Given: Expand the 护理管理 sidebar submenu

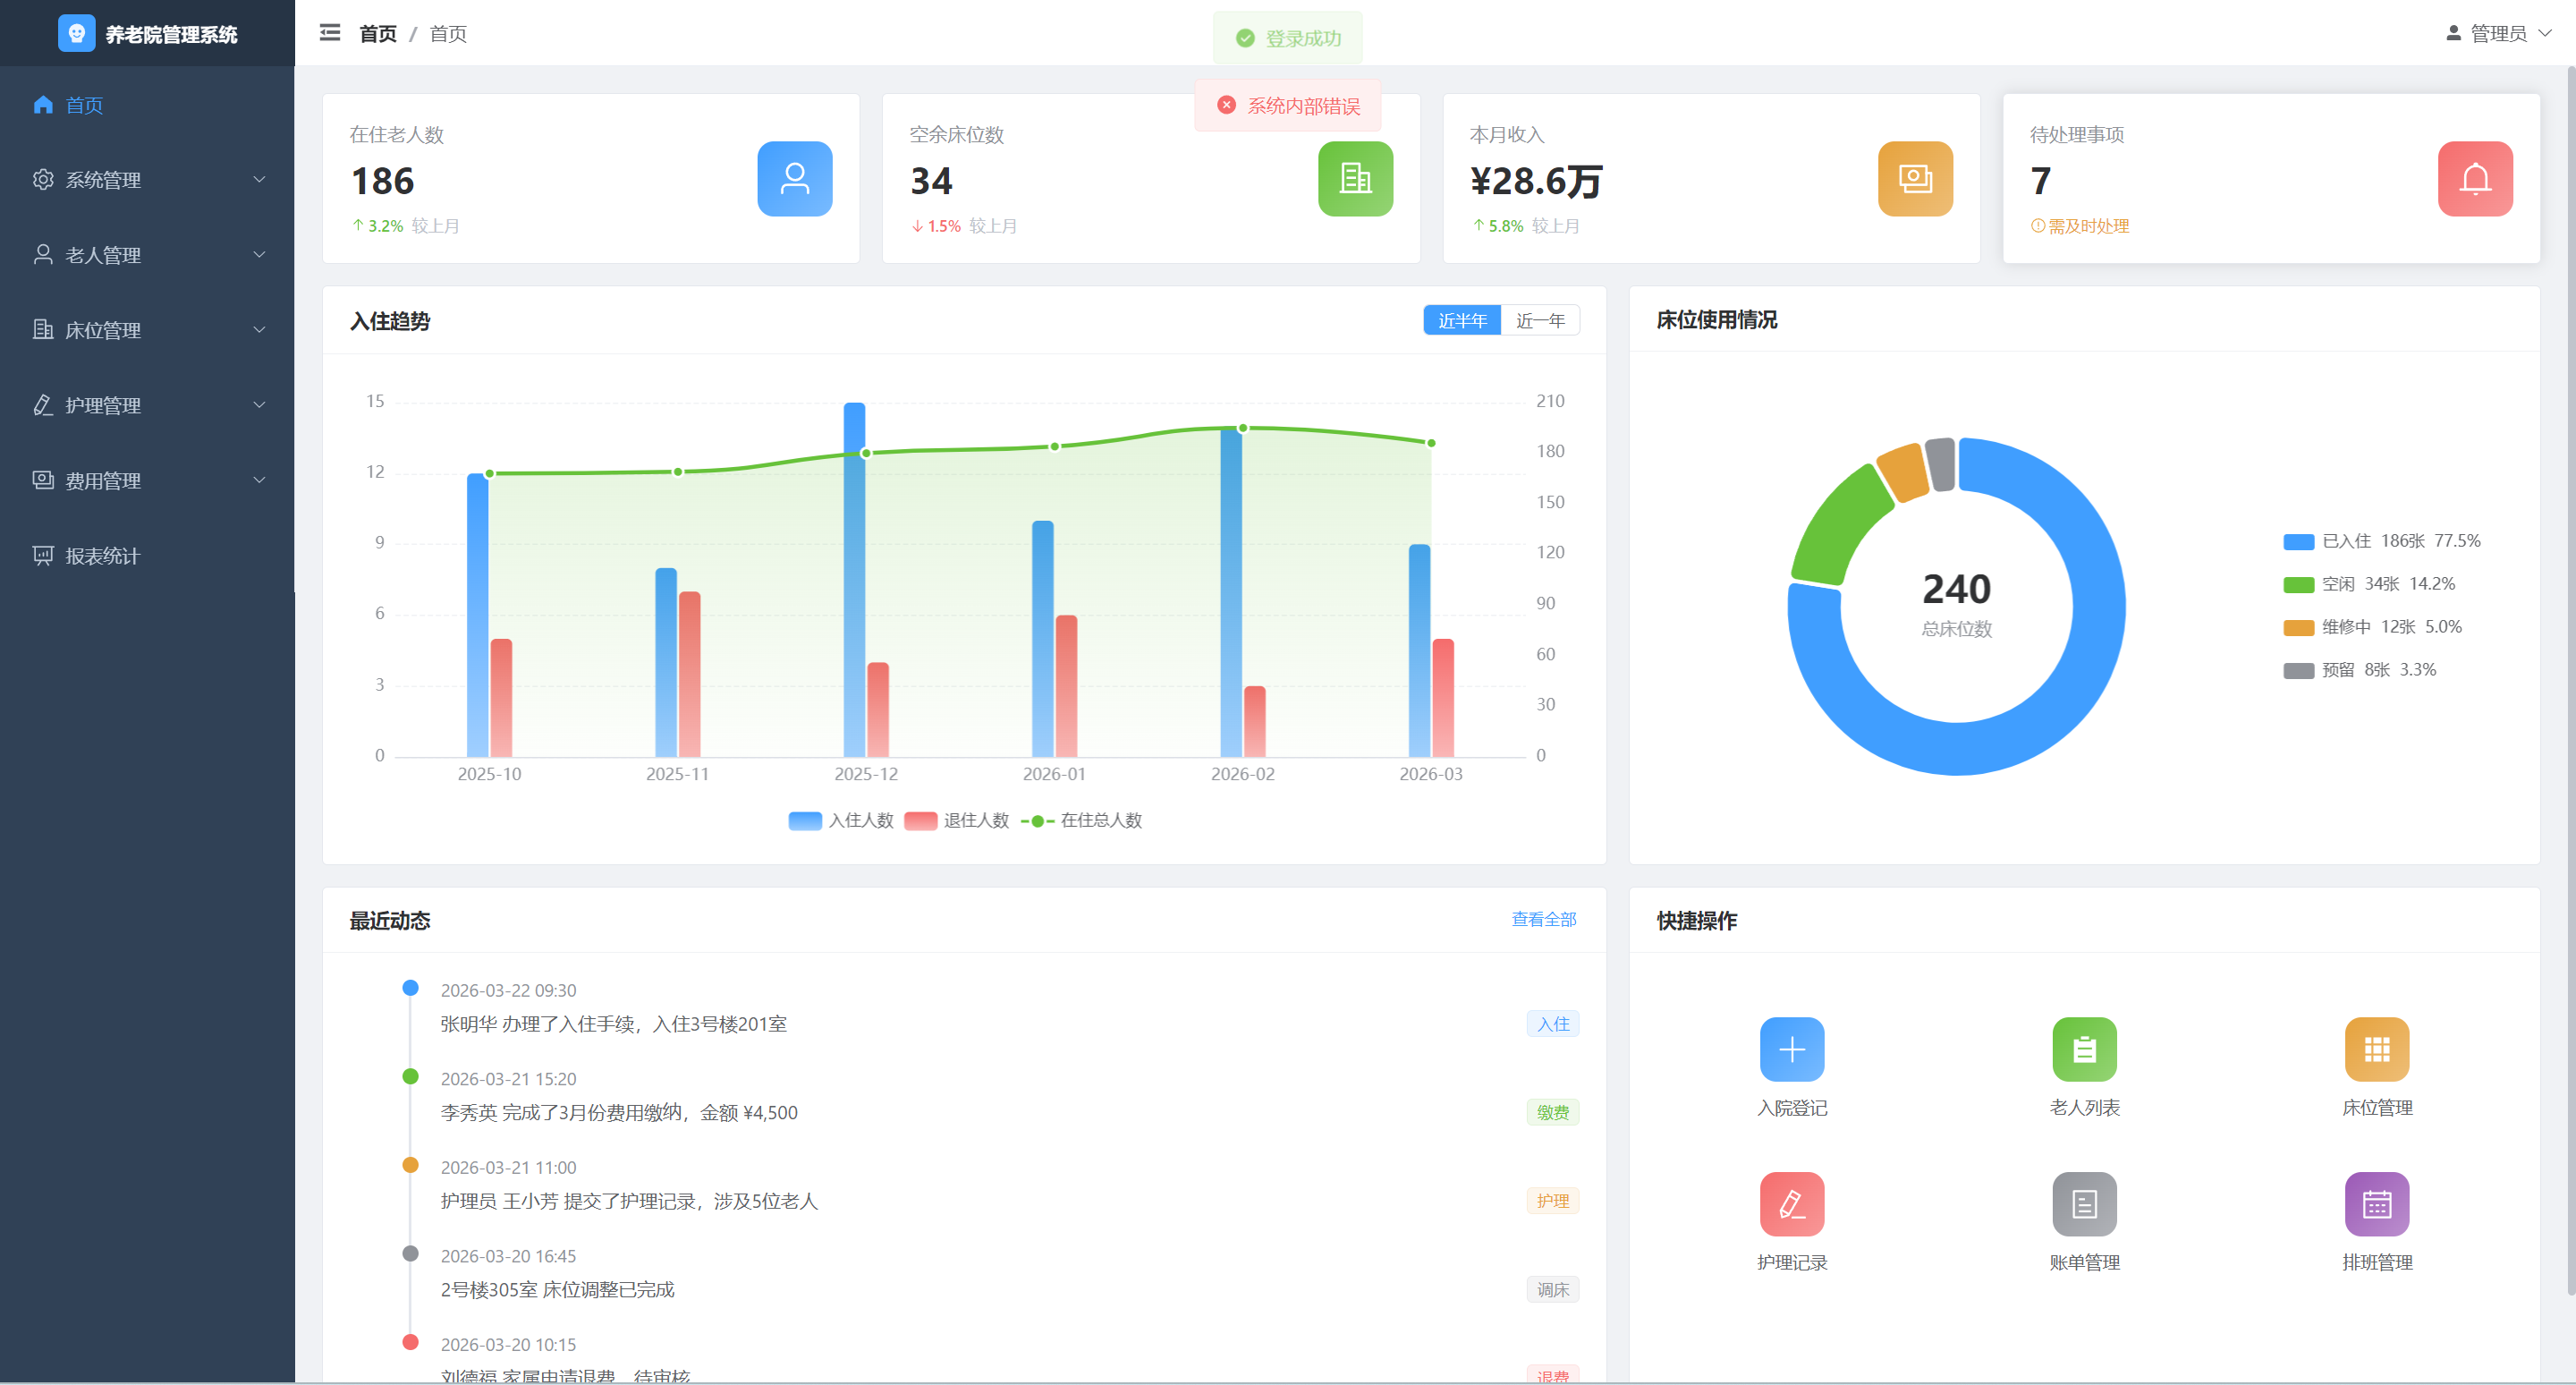Looking at the screenshot, I should pos(147,405).
